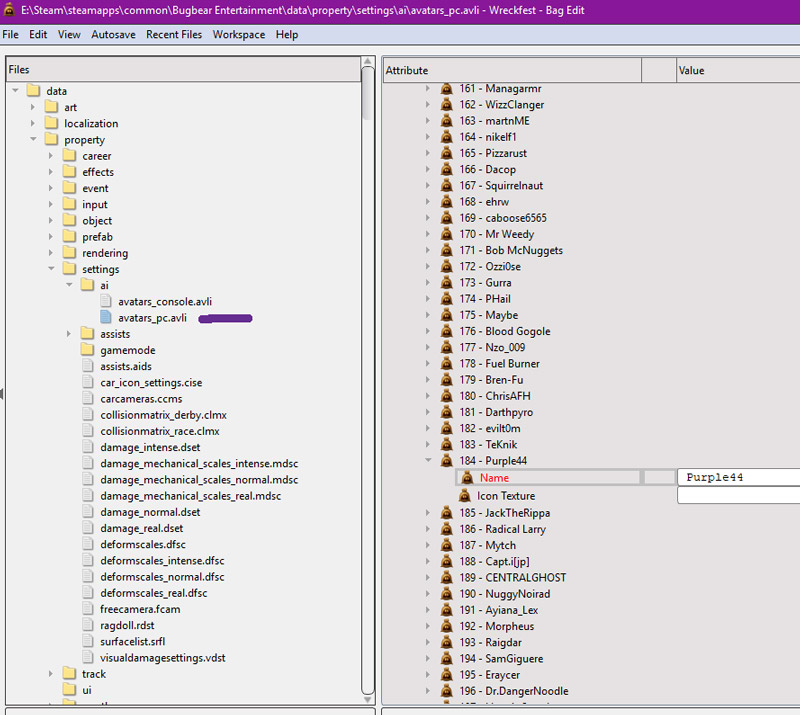Click the rendering folder label
The height and width of the screenshot is (715, 800).
(x=105, y=253)
